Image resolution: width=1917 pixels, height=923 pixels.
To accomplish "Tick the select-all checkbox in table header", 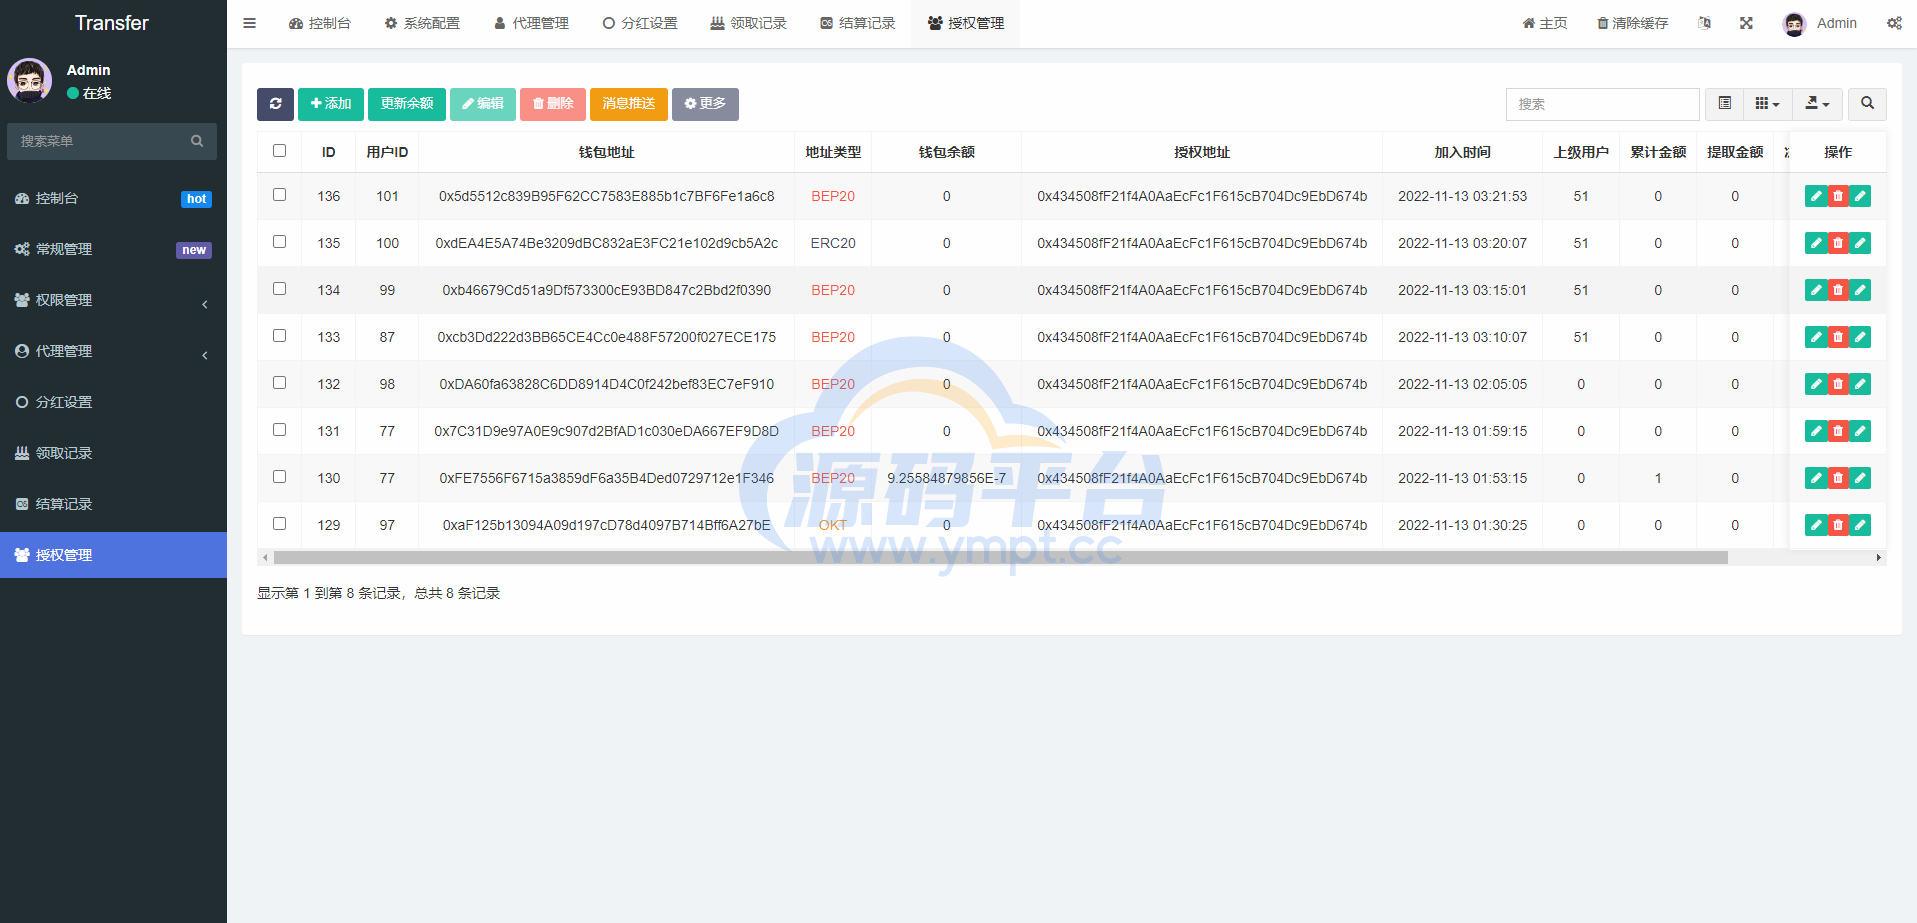I will tap(280, 151).
